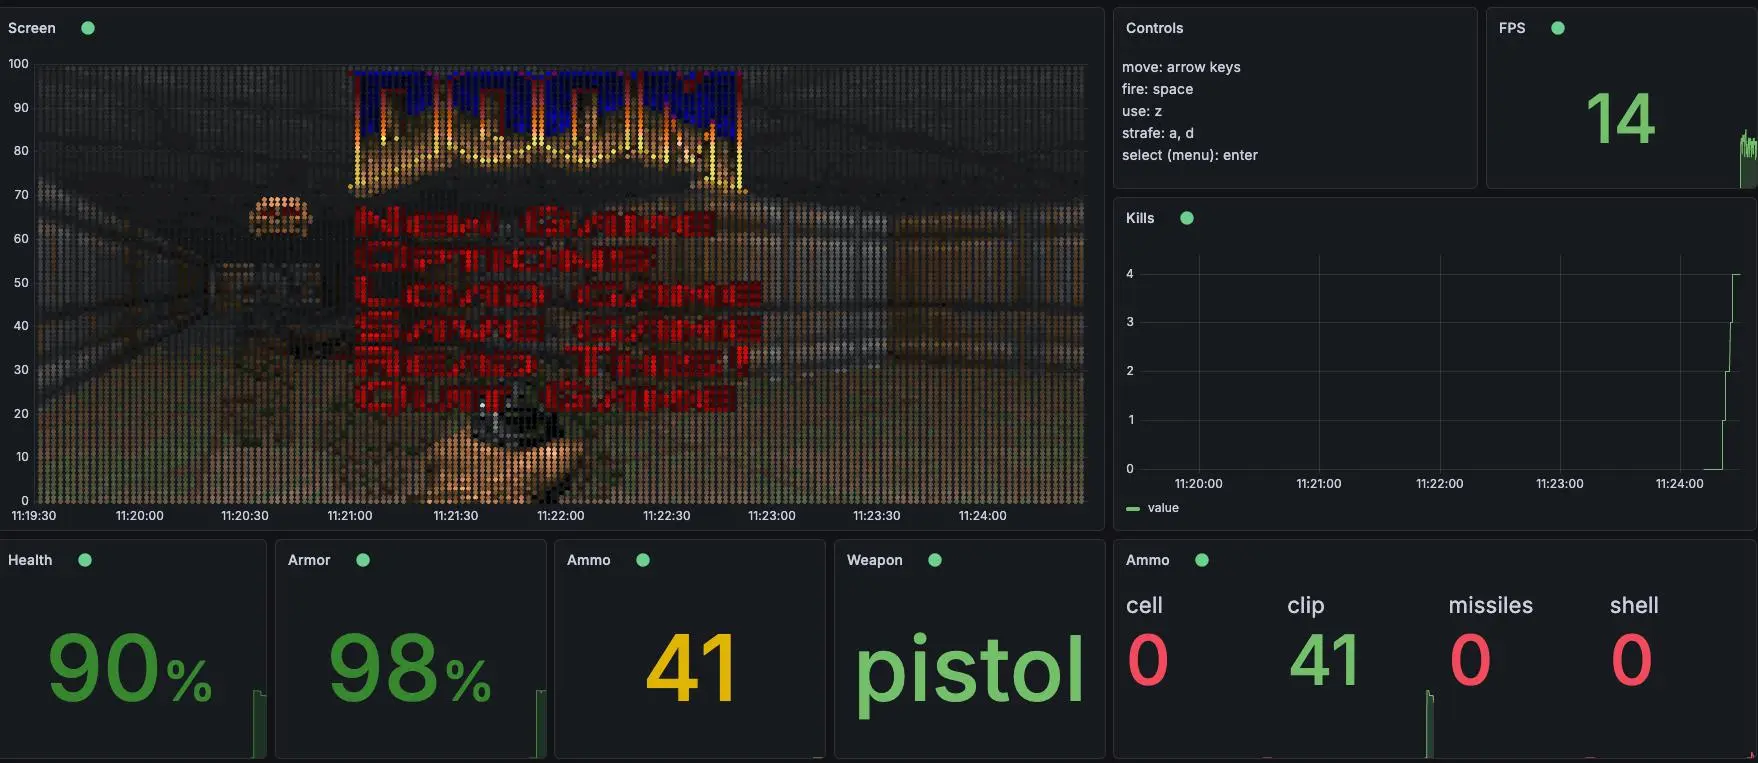
Task: Click the green status dot beside FPS title
Action: tap(1557, 28)
